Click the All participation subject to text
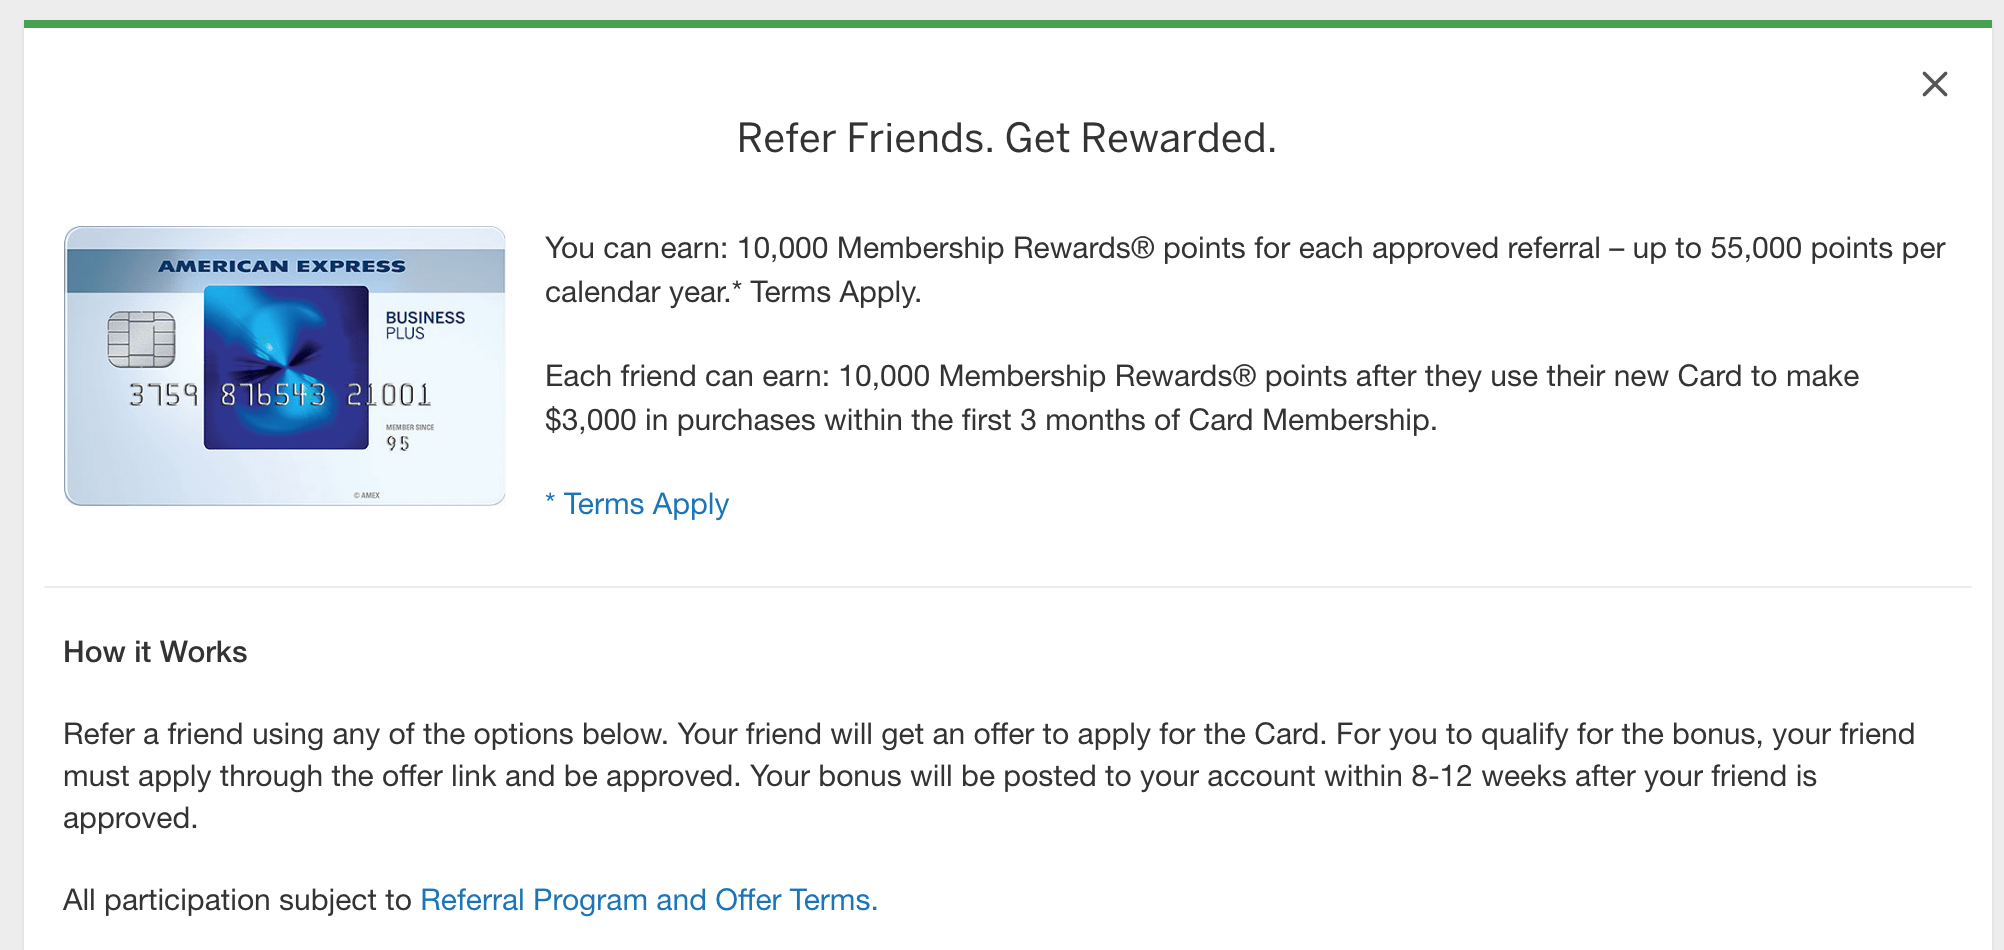2004x950 pixels. 237,900
